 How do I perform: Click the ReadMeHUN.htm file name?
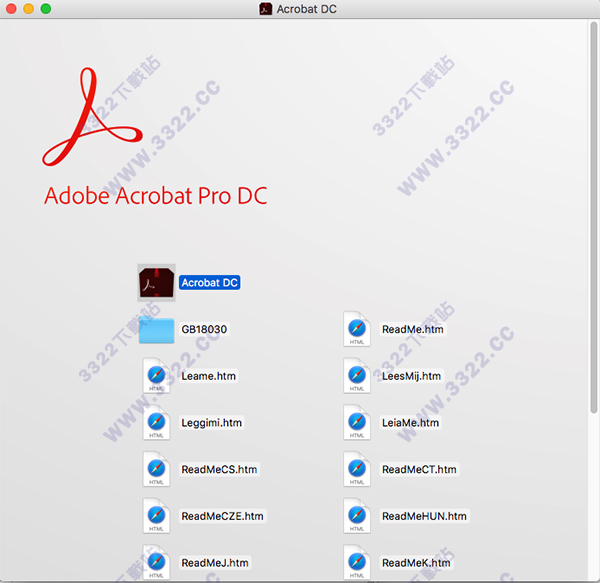coord(424,516)
